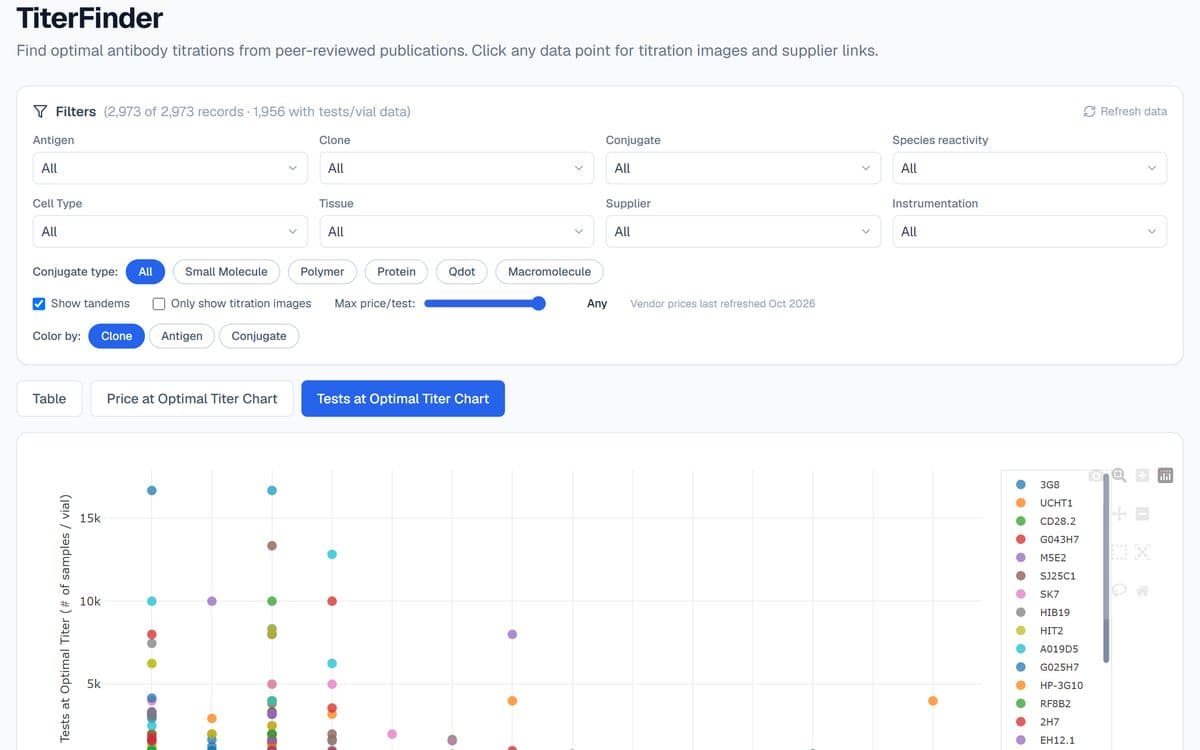Switch to the Table tab
The image size is (1200, 750).
(49, 398)
